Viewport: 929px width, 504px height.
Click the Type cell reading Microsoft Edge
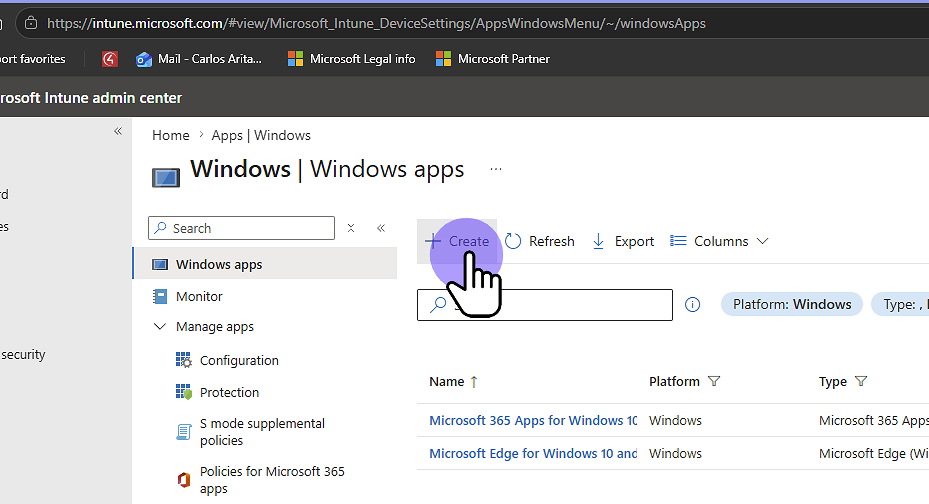pos(874,454)
